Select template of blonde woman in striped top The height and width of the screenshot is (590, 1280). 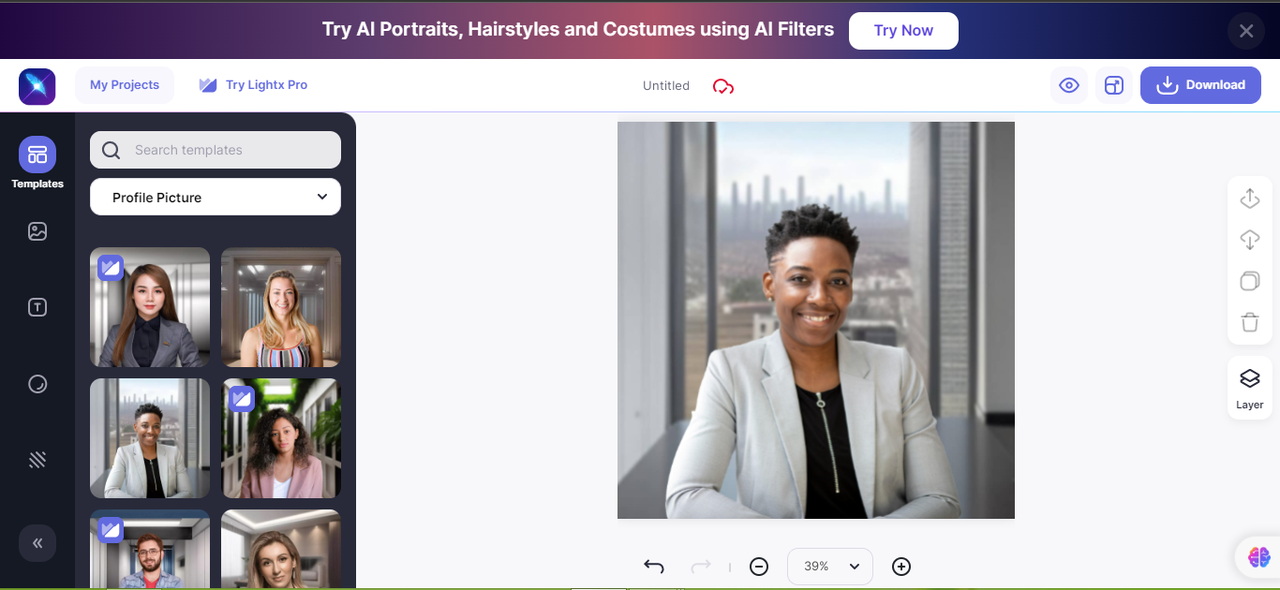pos(281,307)
